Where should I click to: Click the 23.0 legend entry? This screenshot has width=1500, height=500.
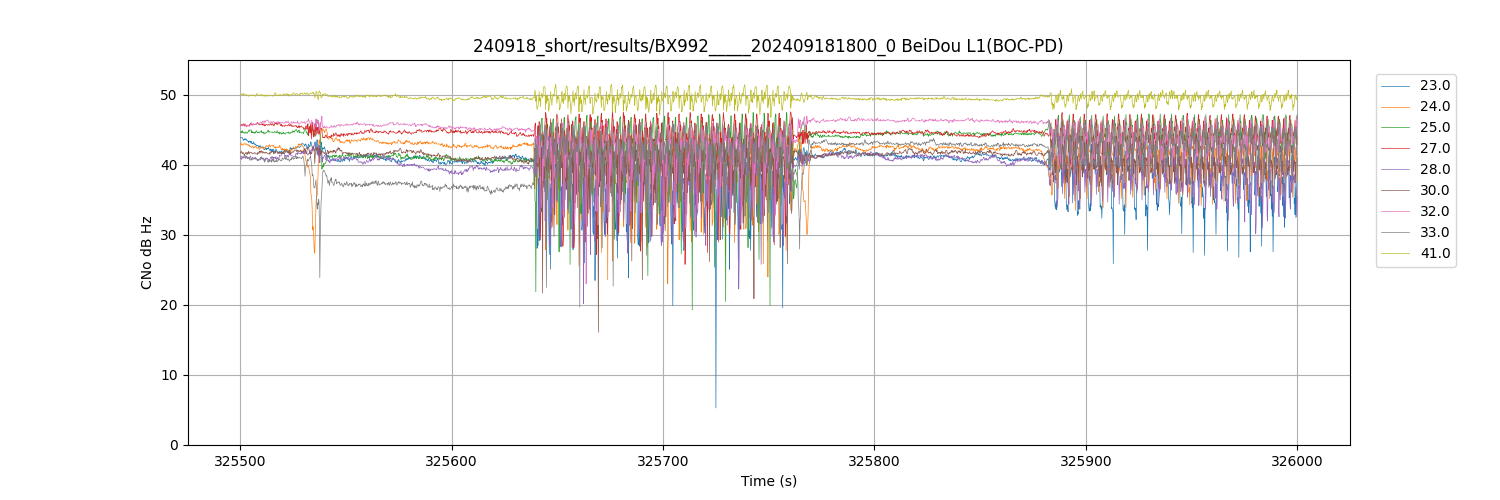[x=1434, y=86]
